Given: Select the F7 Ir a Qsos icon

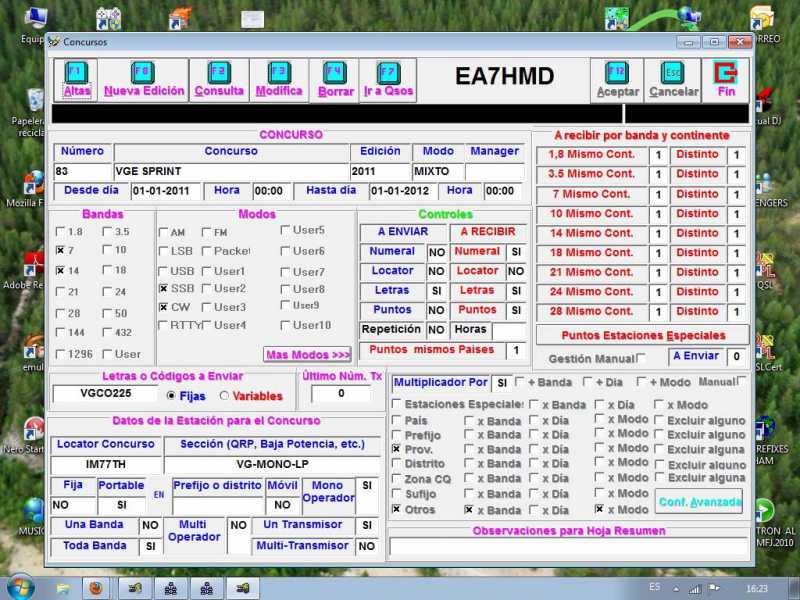Looking at the screenshot, I should tap(389, 72).
